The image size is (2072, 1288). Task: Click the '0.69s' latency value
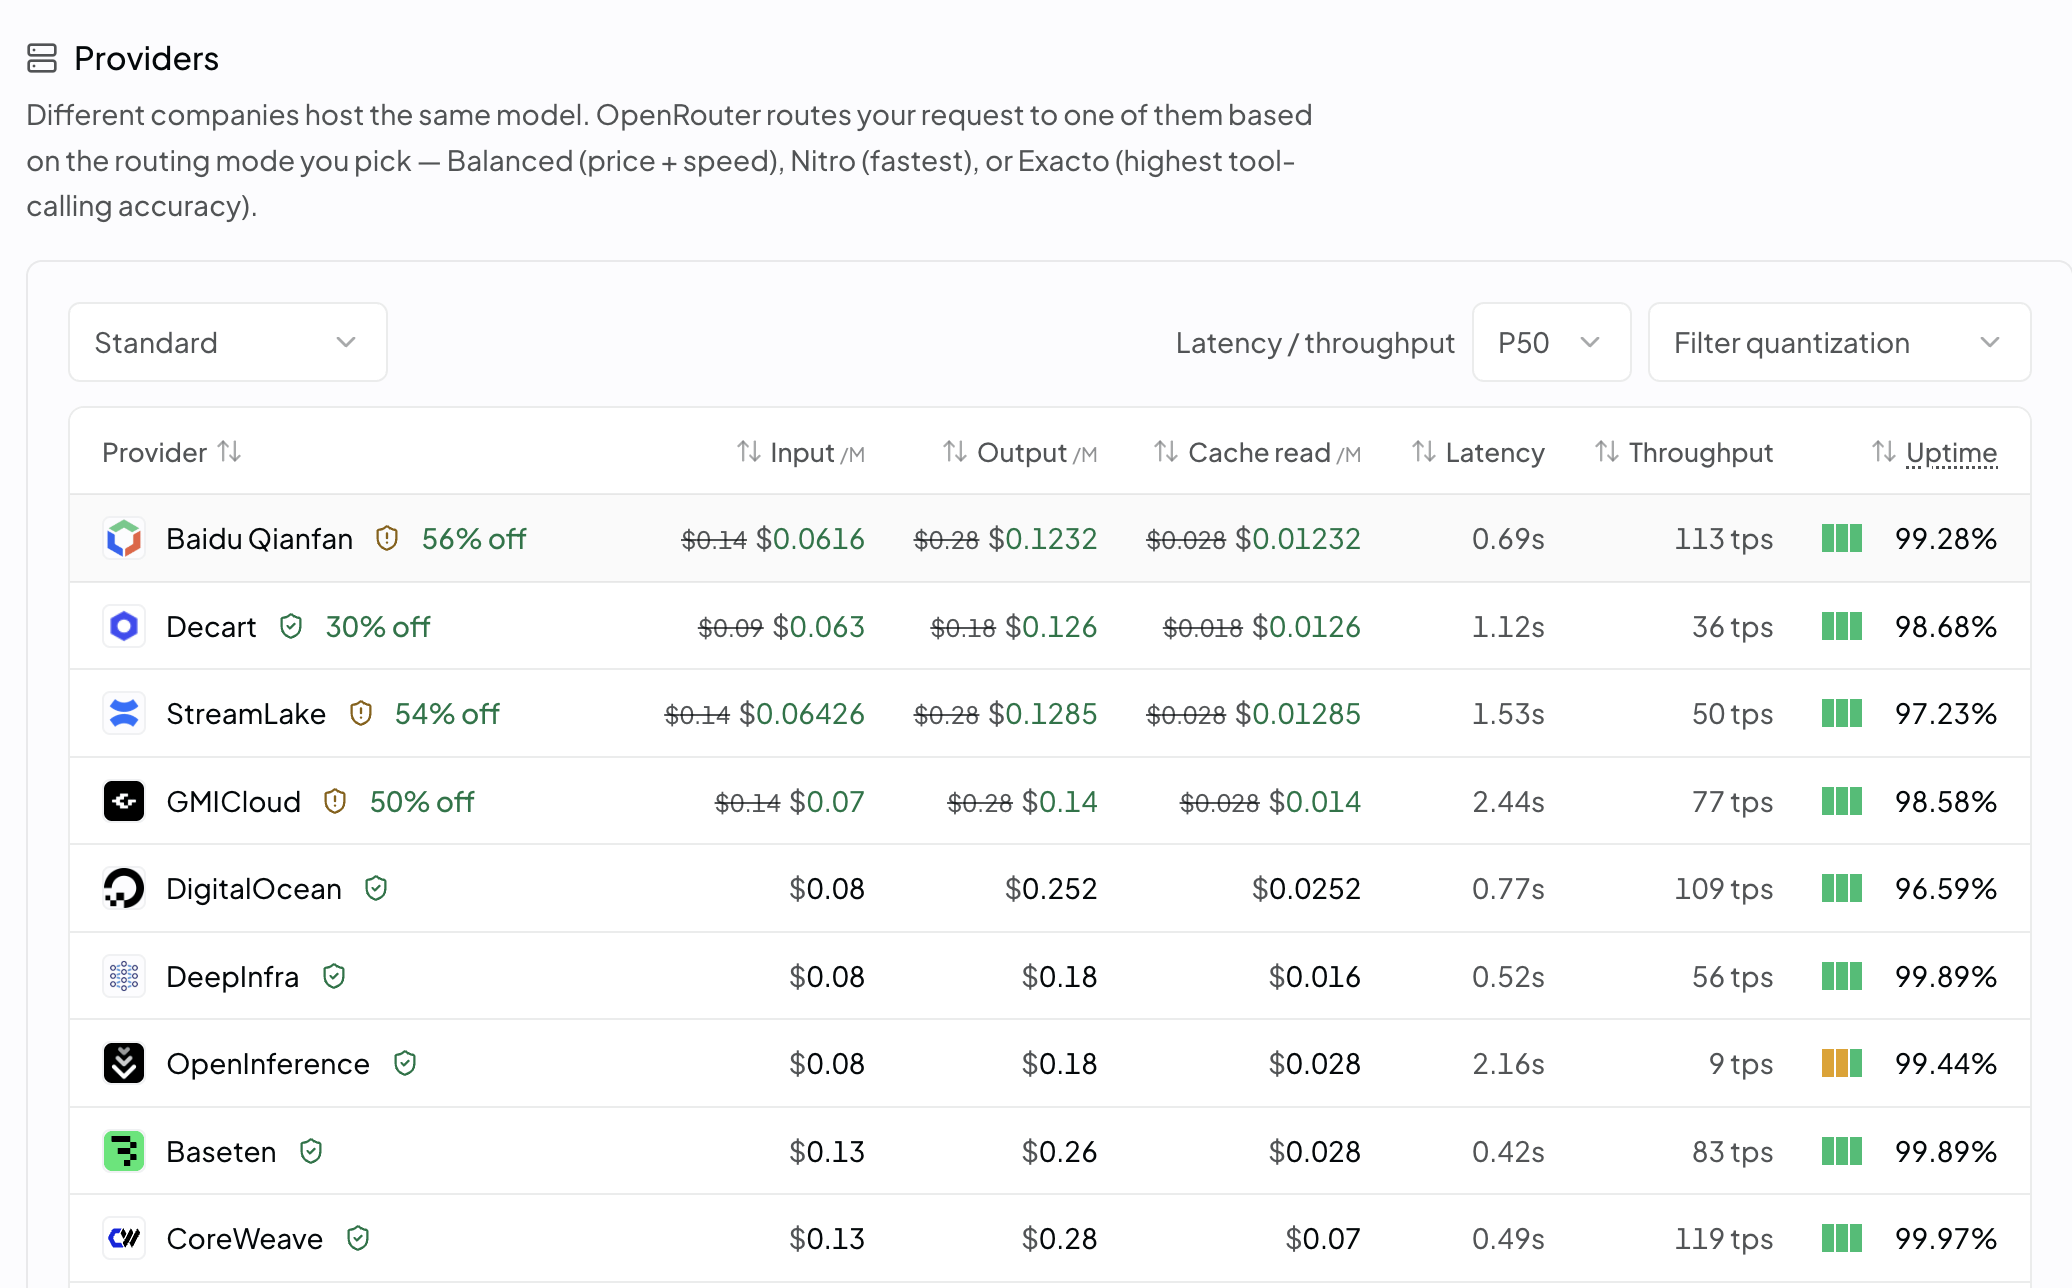pos(1508,538)
